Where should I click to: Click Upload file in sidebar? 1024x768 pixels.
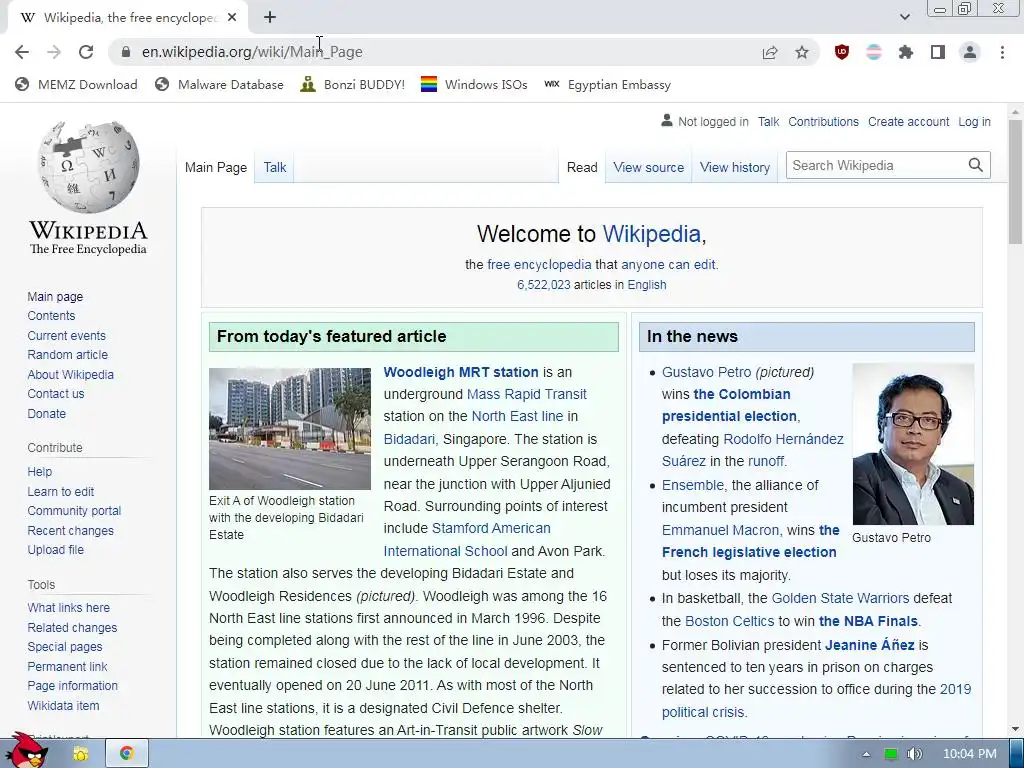coord(56,550)
